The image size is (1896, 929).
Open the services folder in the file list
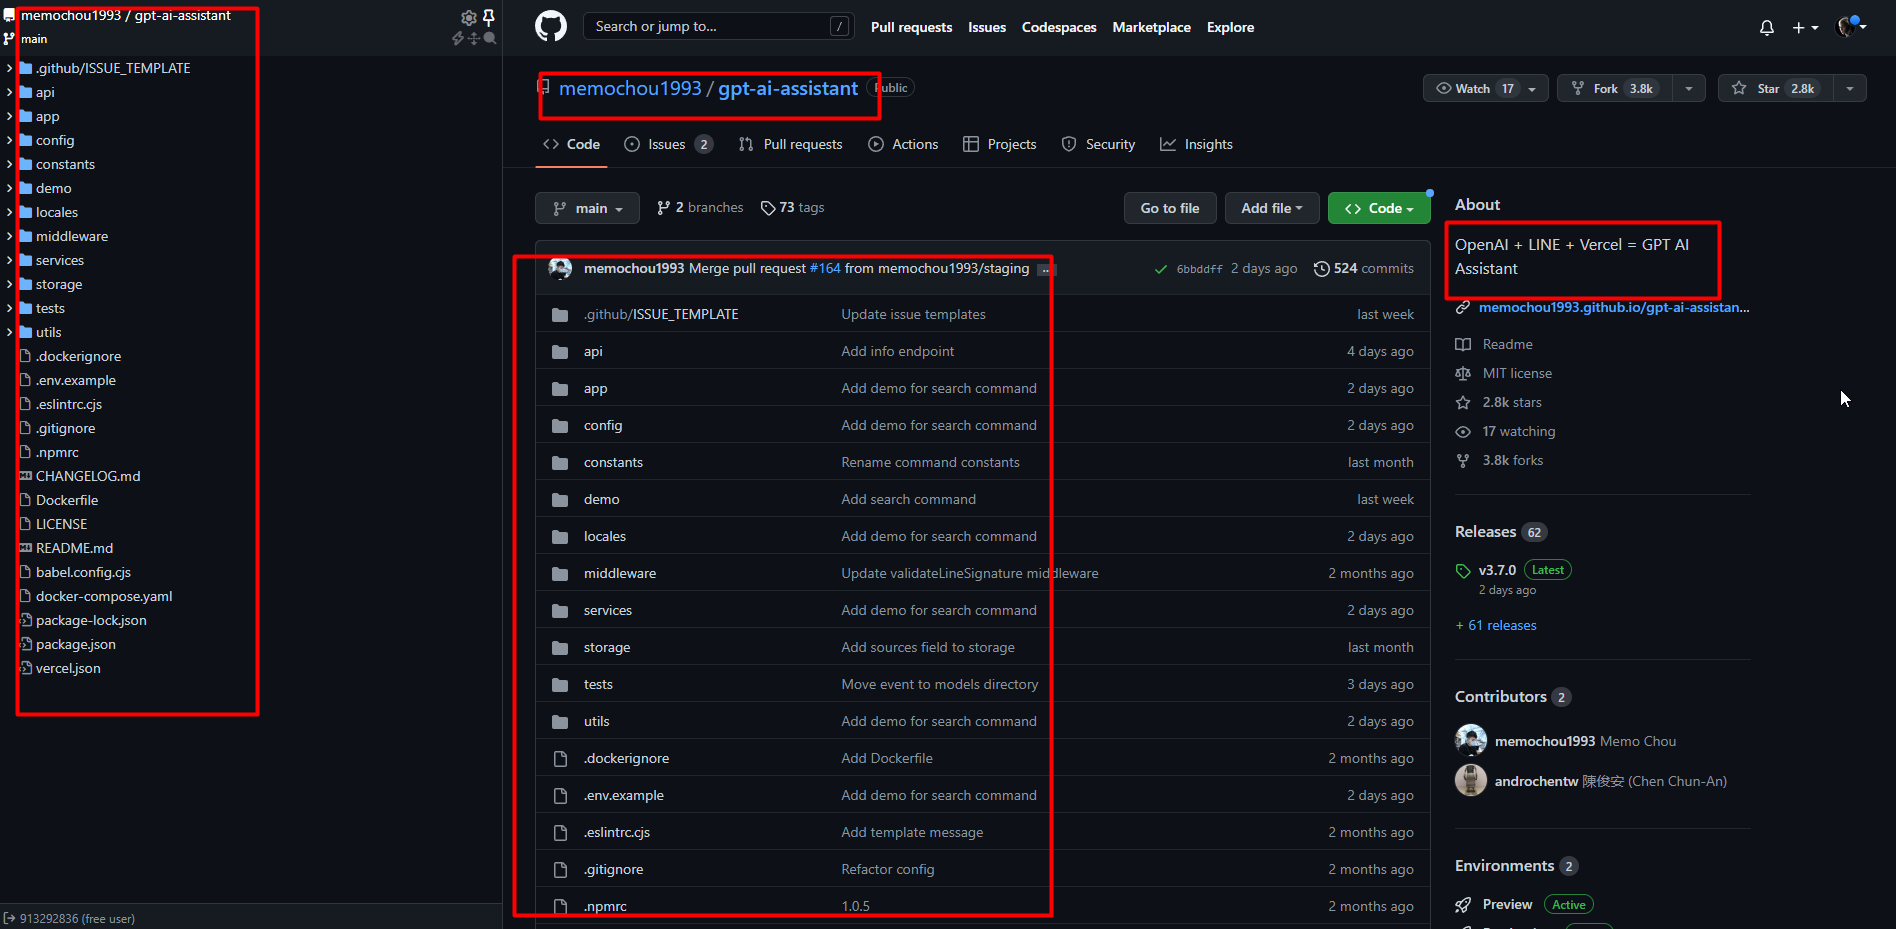tap(608, 610)
